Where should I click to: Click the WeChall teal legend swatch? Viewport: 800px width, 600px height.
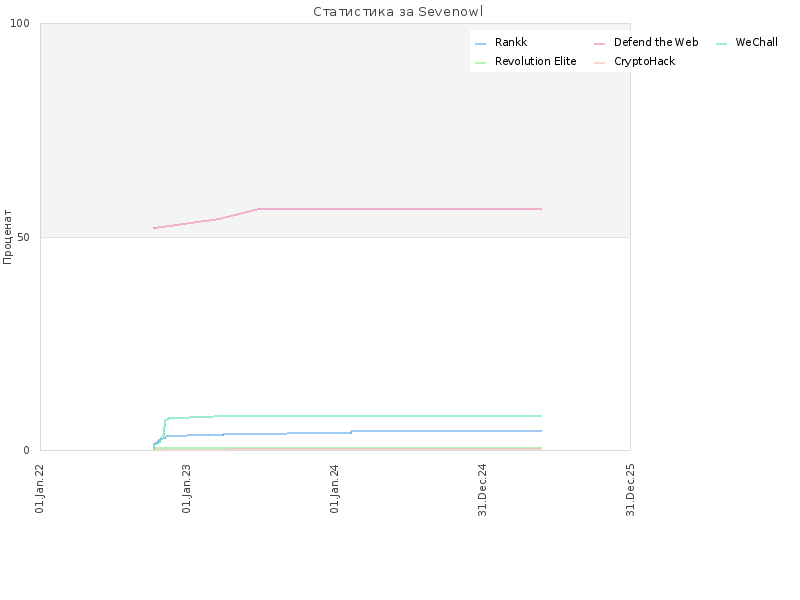[721, 44]
